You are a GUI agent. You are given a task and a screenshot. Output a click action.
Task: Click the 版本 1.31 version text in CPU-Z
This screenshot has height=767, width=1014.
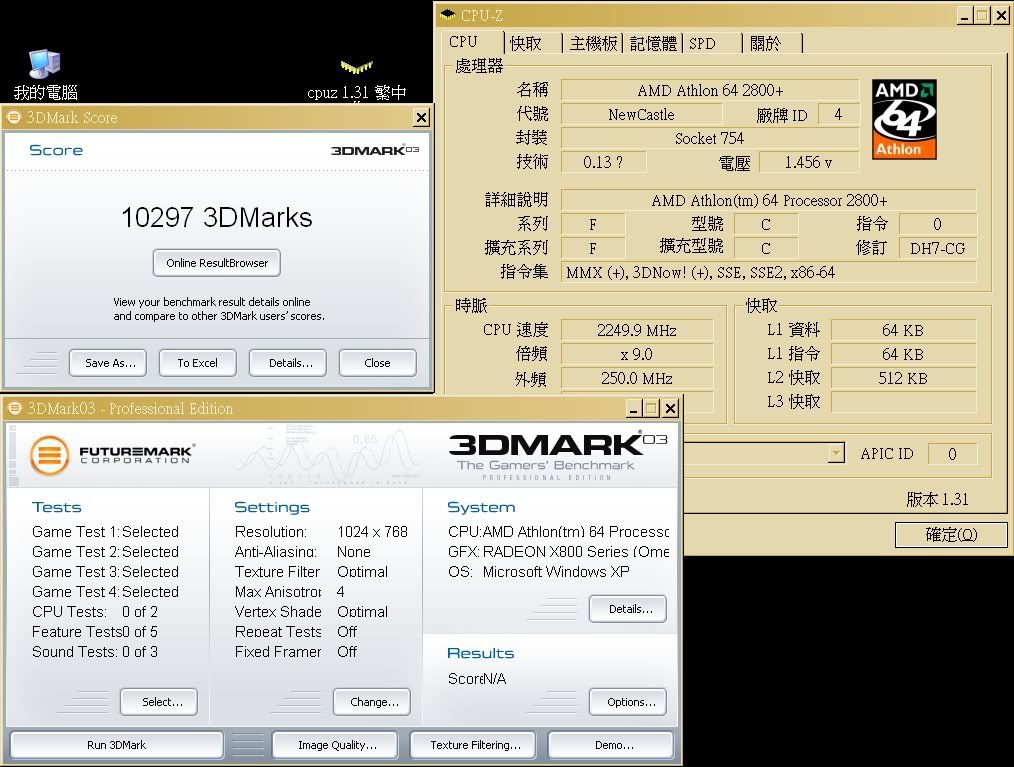point(937,499)
